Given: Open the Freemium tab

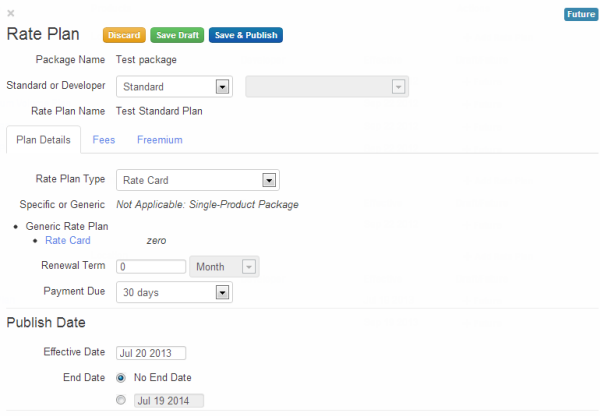Looking at the screenshot, I should click(159, 140).
